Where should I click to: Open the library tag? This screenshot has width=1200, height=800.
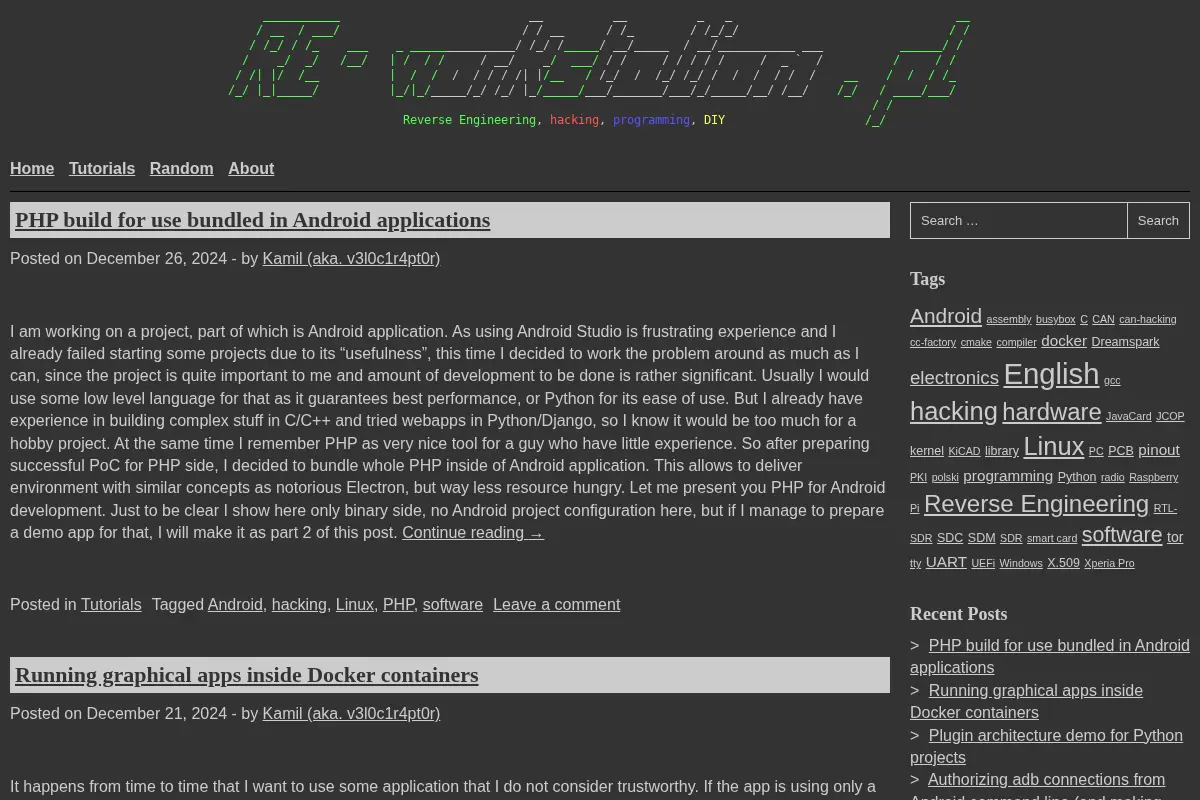click(x=1002, y=451)
